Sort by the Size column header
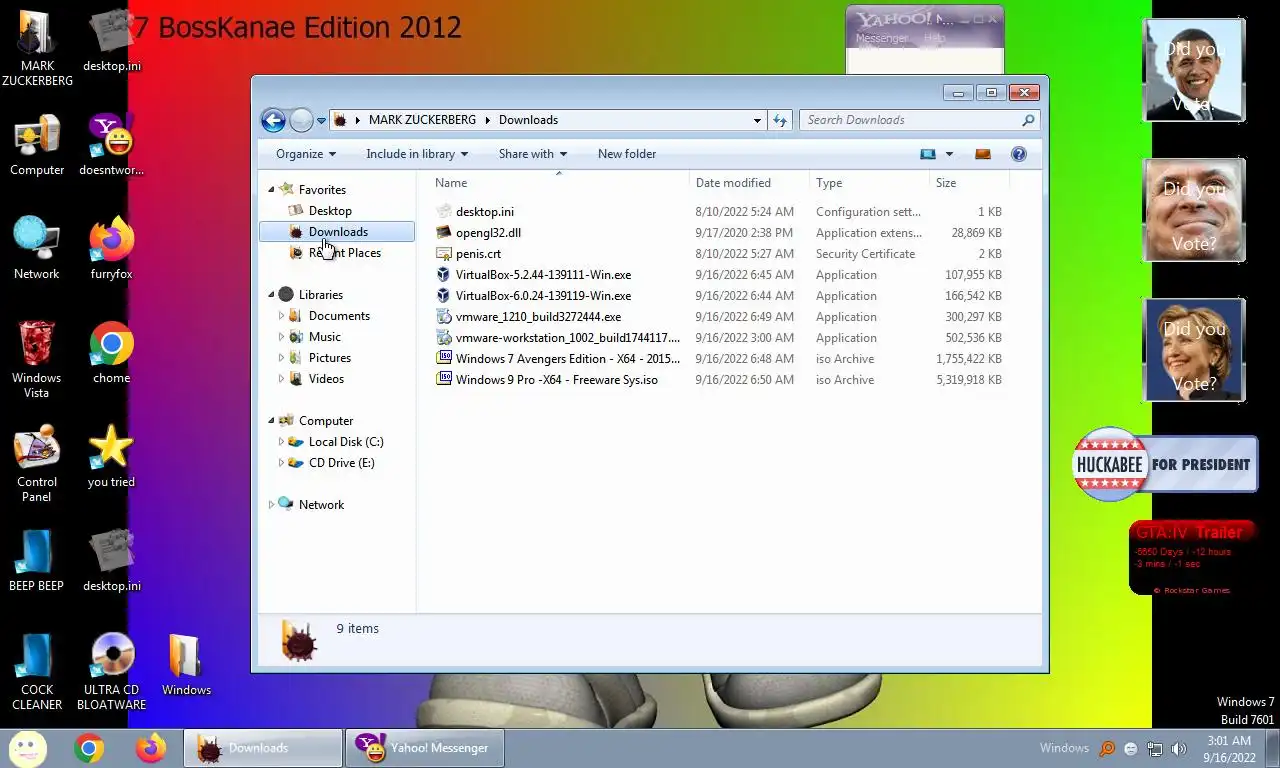The width and height of the screenshot is (1280, 768). pos(969,183)
